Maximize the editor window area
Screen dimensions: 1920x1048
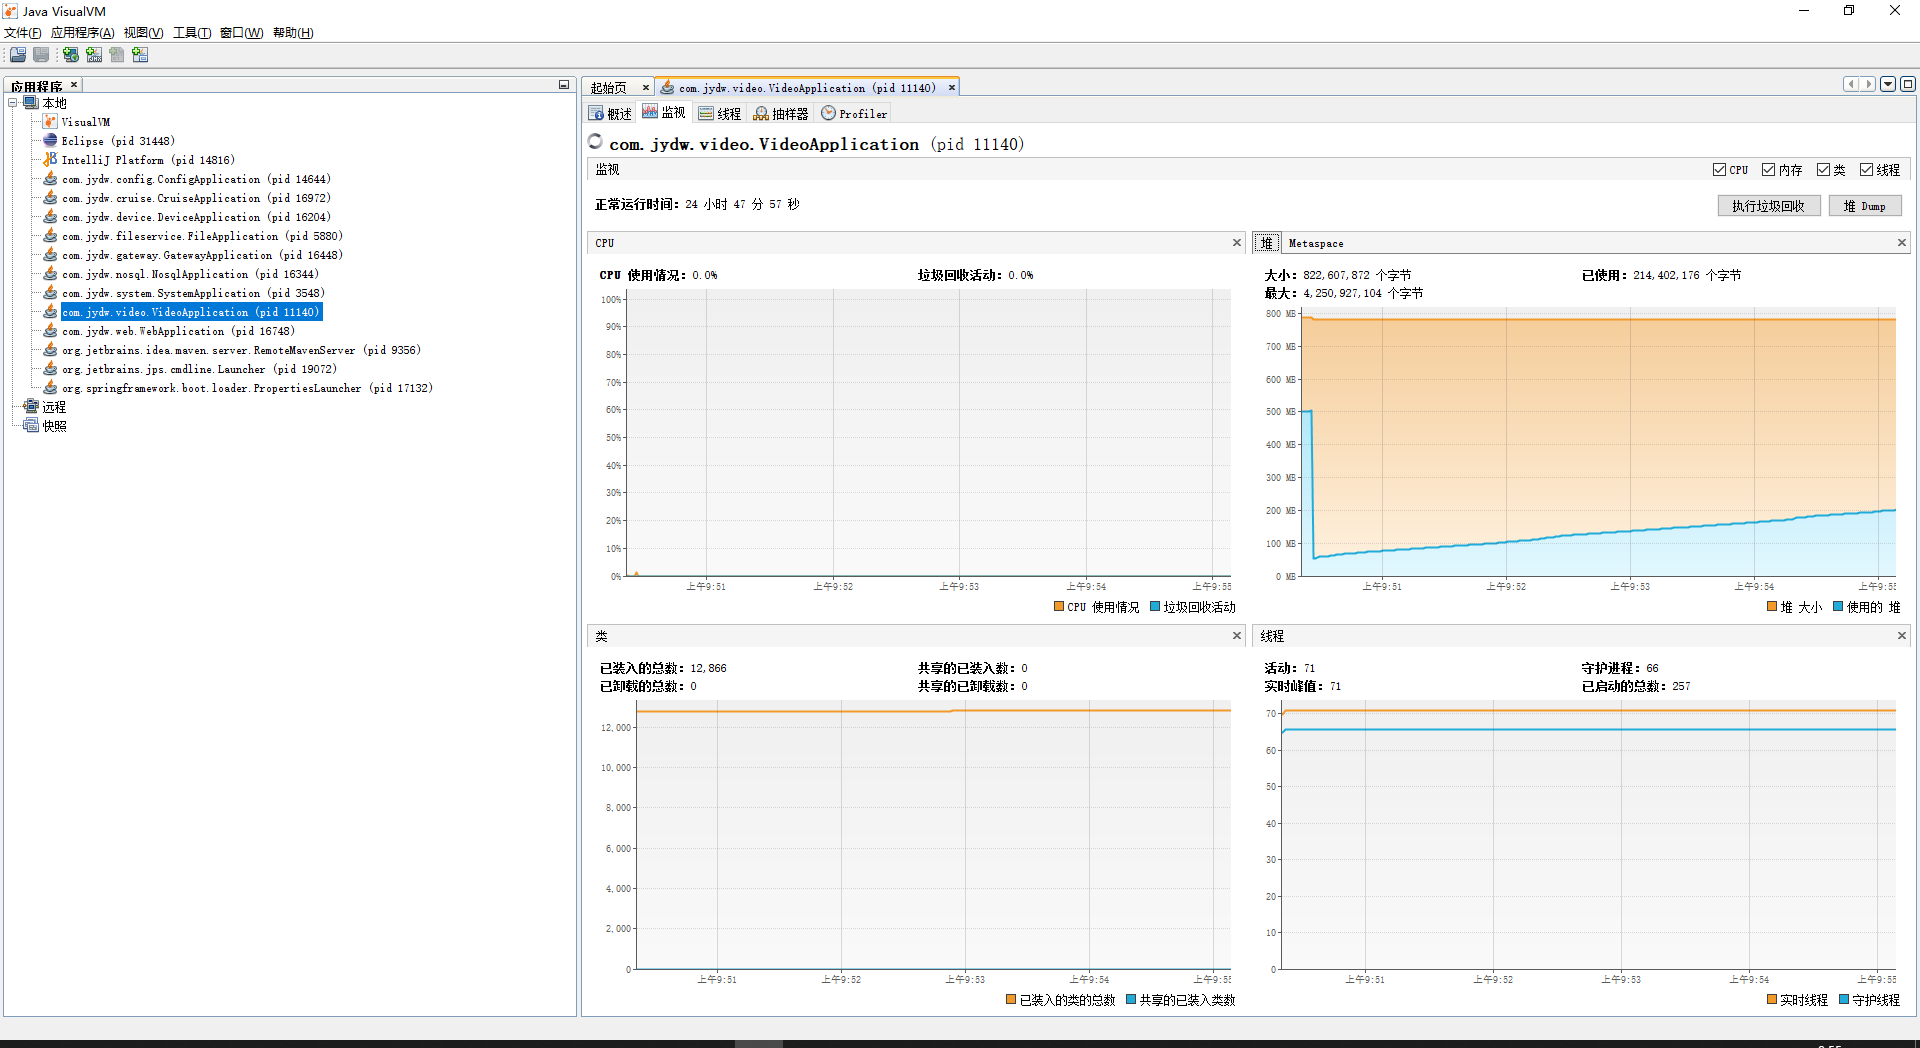[1908, 85]
